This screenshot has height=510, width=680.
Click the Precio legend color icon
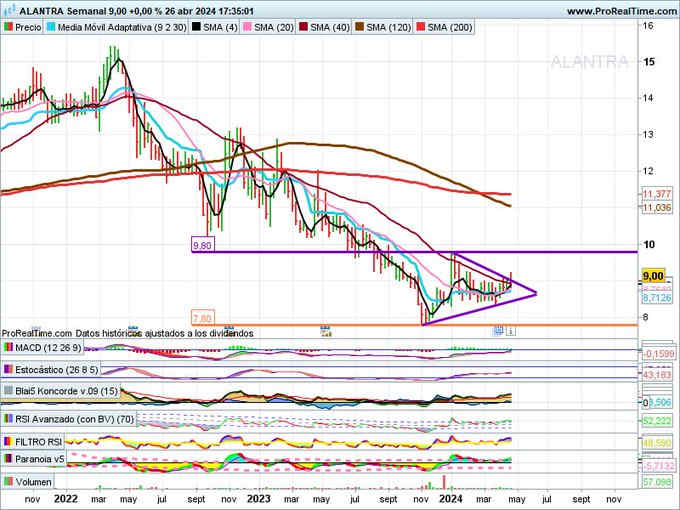[x=8, y=27]
